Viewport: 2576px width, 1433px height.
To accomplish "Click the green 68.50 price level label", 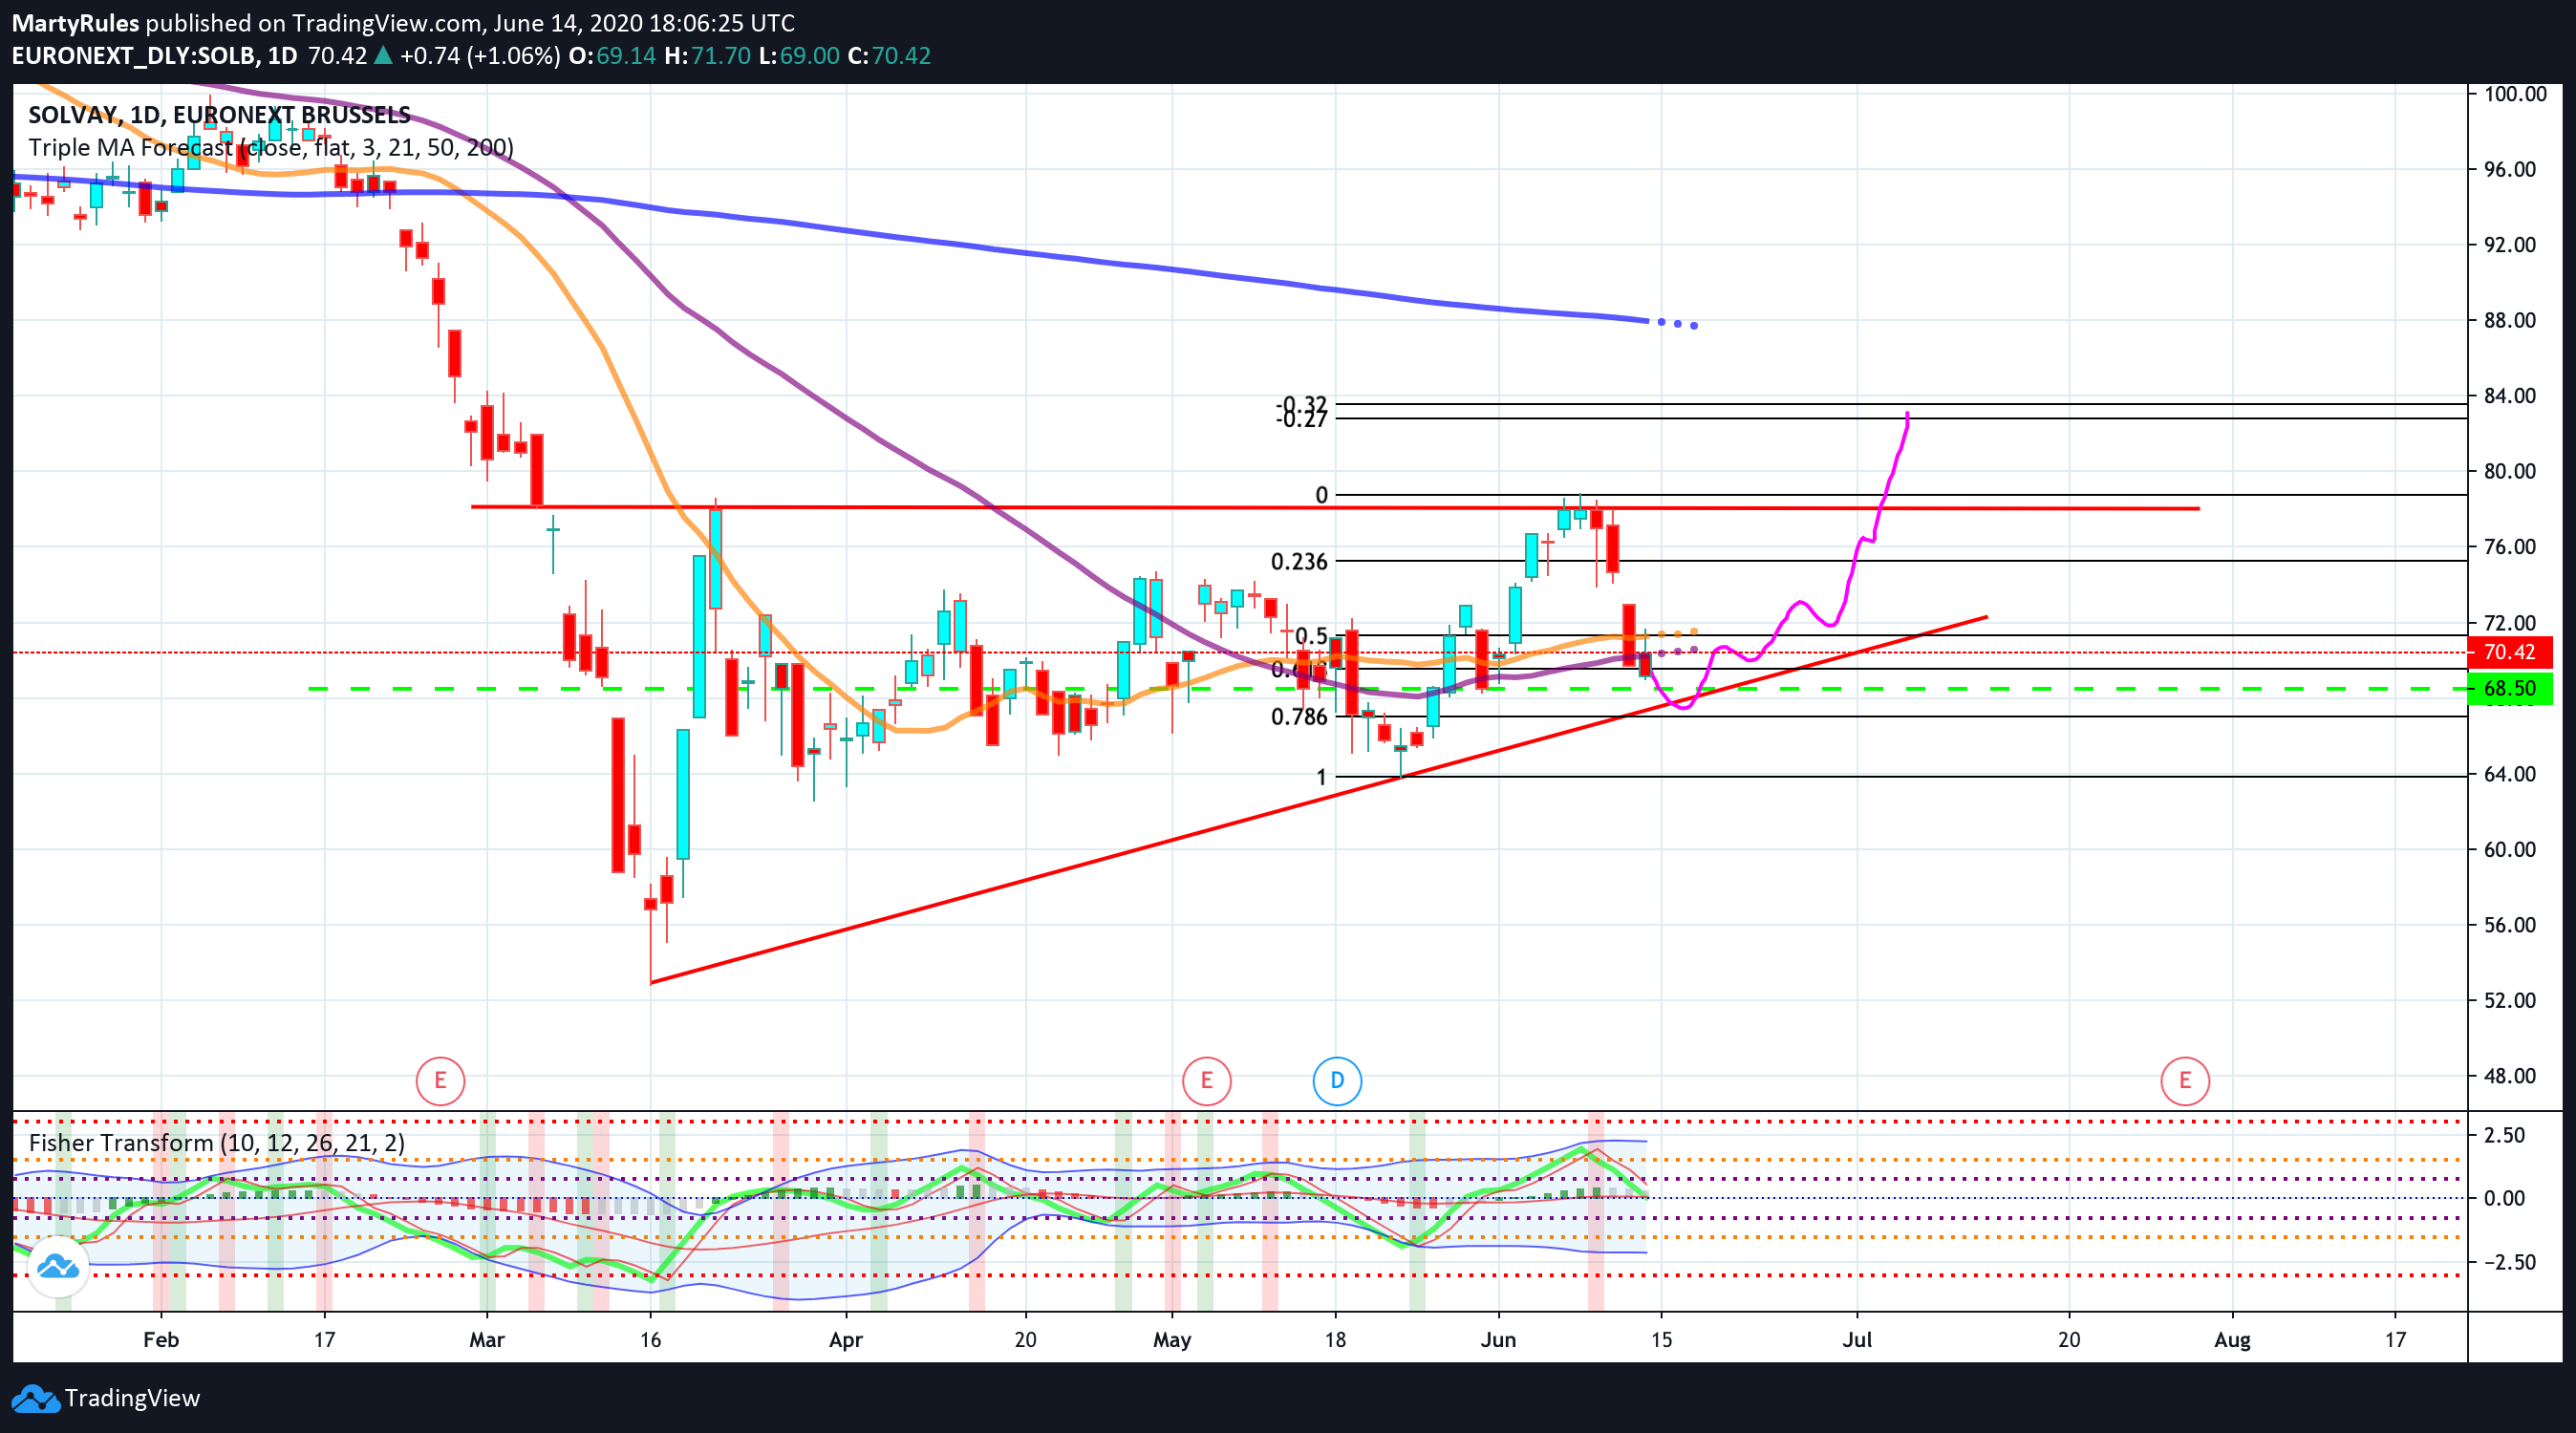I will click(x=2510, y=688).
